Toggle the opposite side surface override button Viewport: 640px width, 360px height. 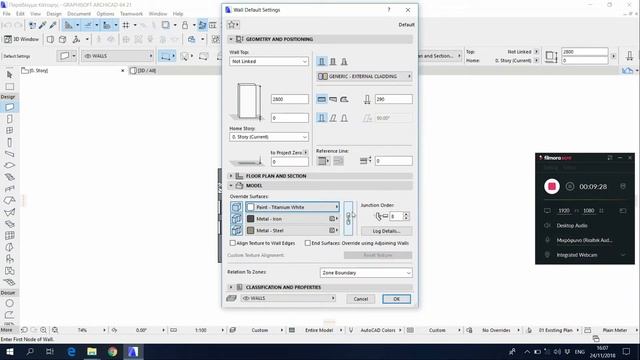237,230
